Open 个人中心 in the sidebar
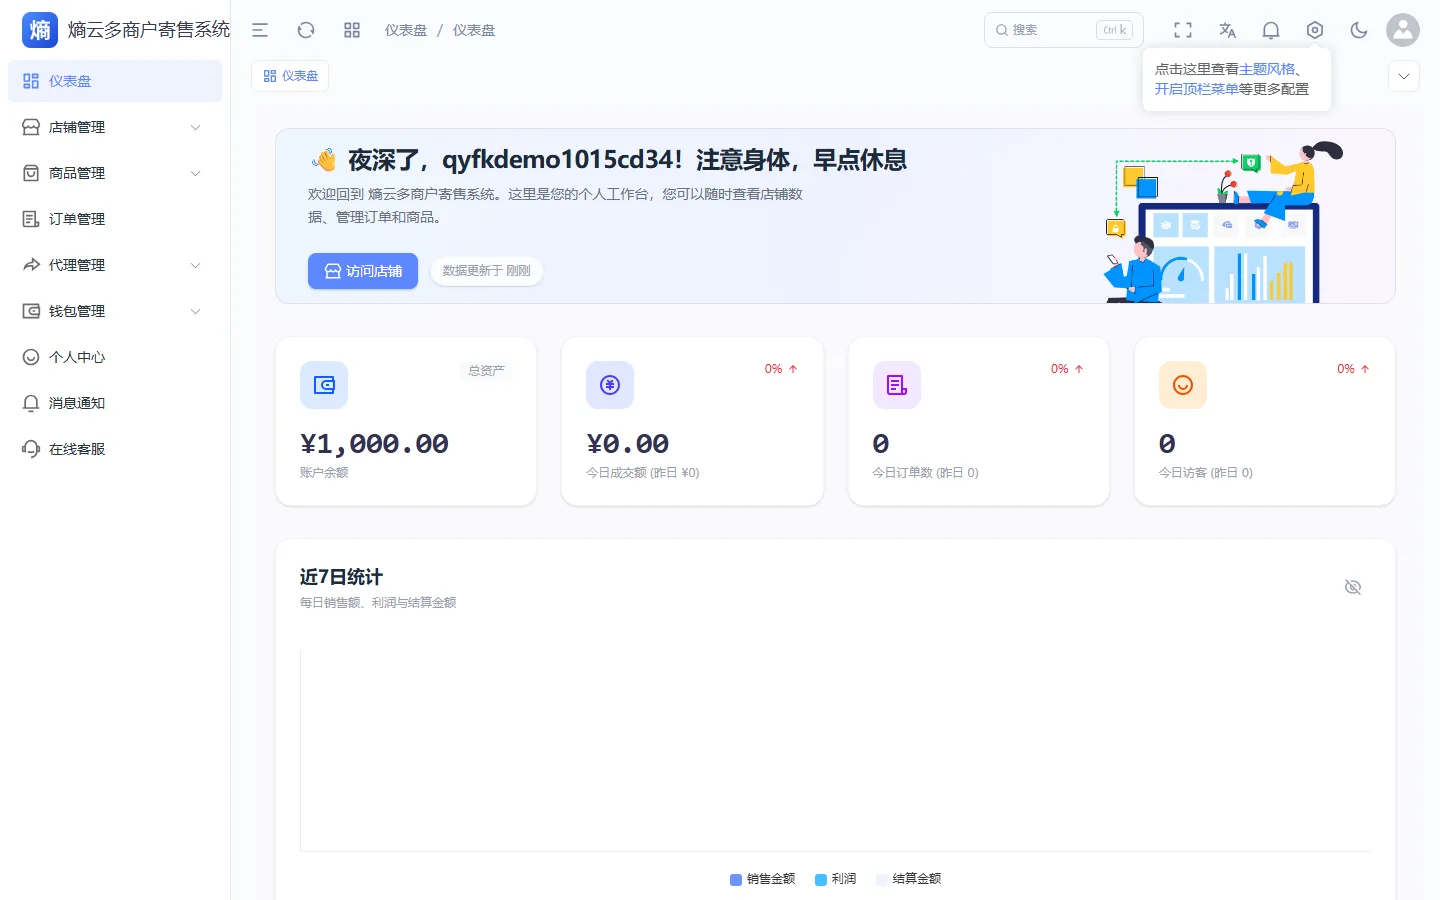 115,357
